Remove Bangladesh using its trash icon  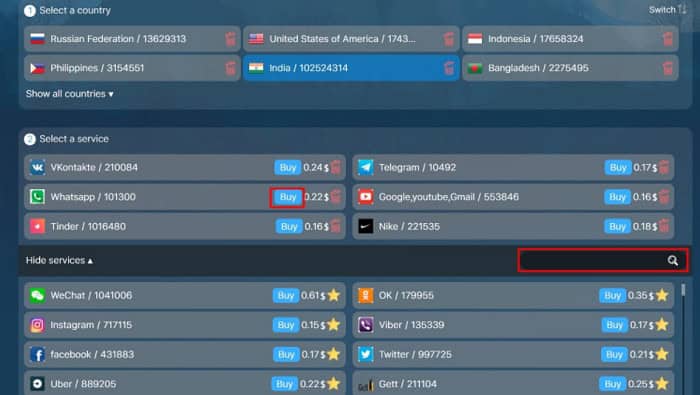click(x=668, y=68)
